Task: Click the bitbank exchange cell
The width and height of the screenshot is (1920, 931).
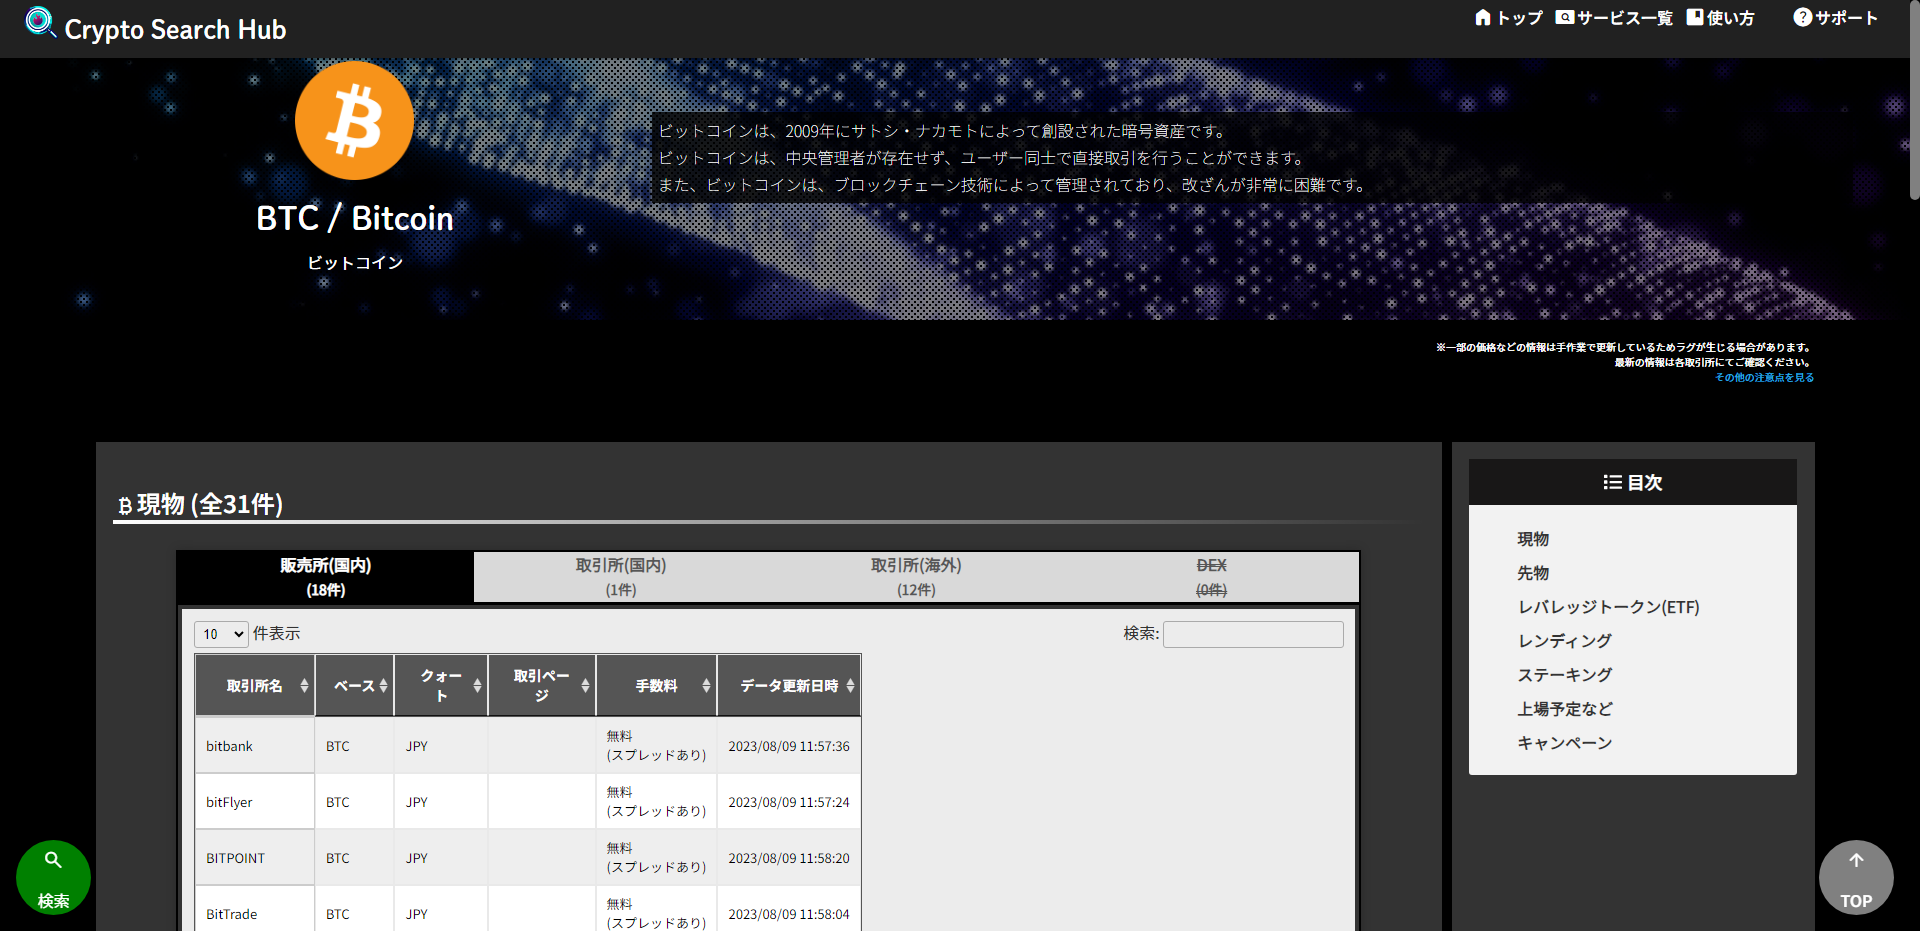Action: [x=255, y=746]
